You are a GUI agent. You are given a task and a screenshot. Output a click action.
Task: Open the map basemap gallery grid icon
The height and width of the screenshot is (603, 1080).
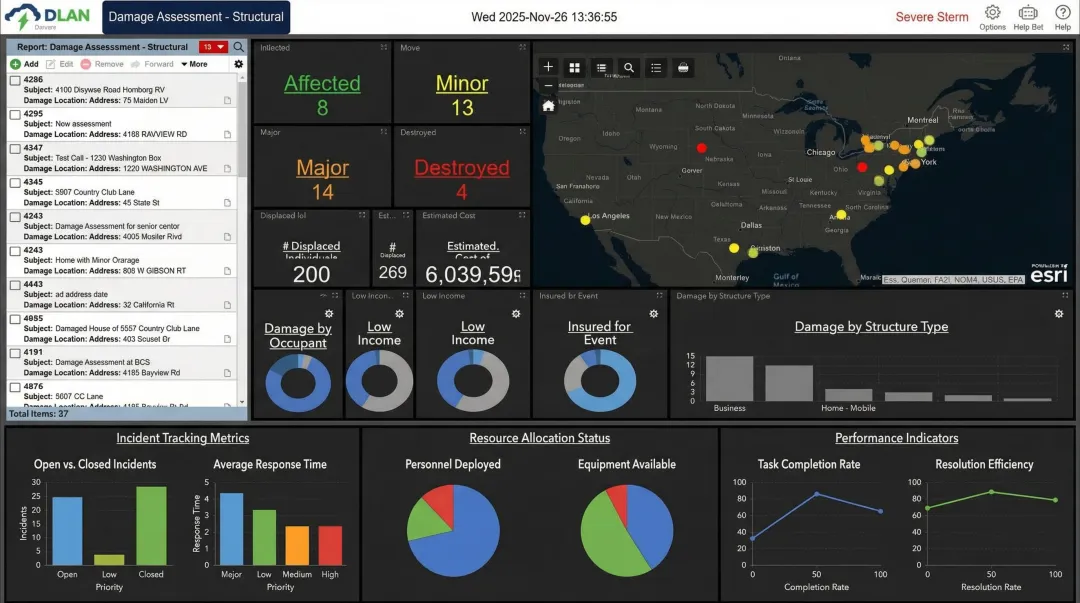click(575, 67)
